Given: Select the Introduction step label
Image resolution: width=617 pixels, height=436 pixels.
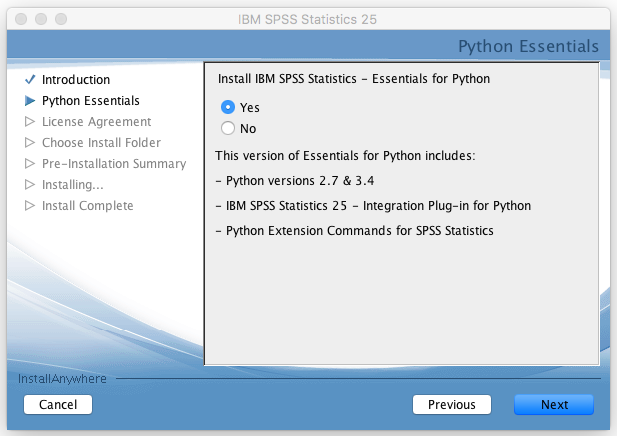Looking at the screenshot, I should pos(76,79).
